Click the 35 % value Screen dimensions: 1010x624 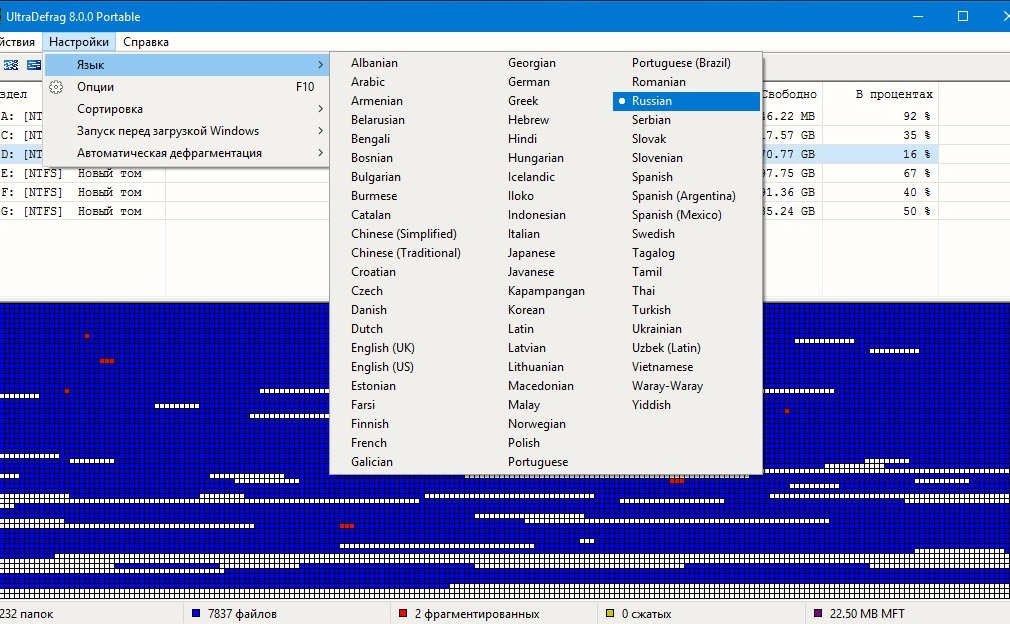point(917,135)
